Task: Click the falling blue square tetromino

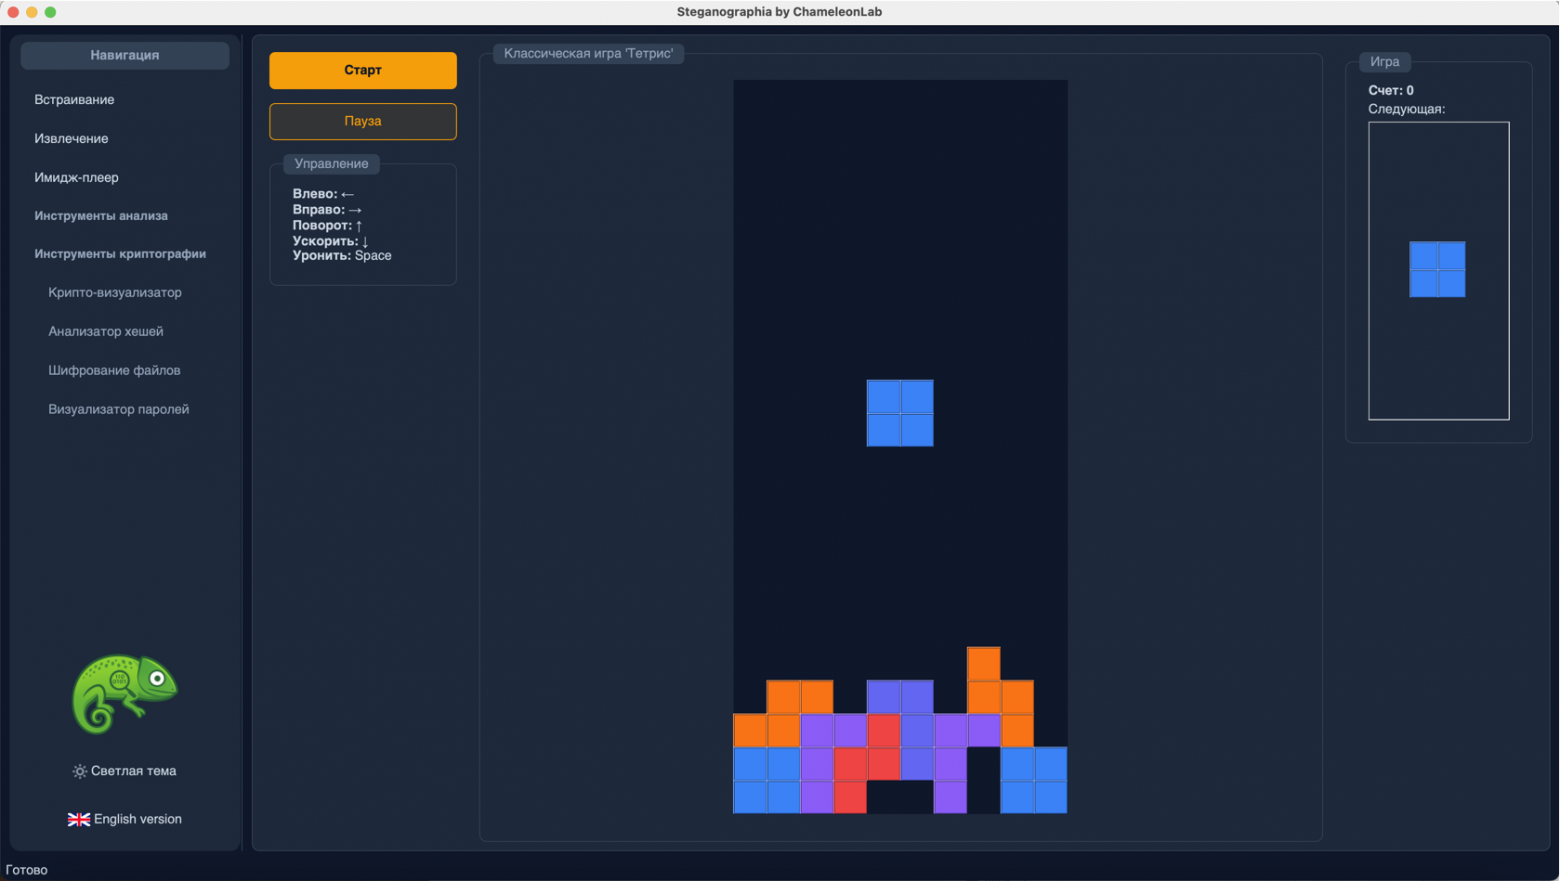Action: pyautogui.click(x=900, y=413)
